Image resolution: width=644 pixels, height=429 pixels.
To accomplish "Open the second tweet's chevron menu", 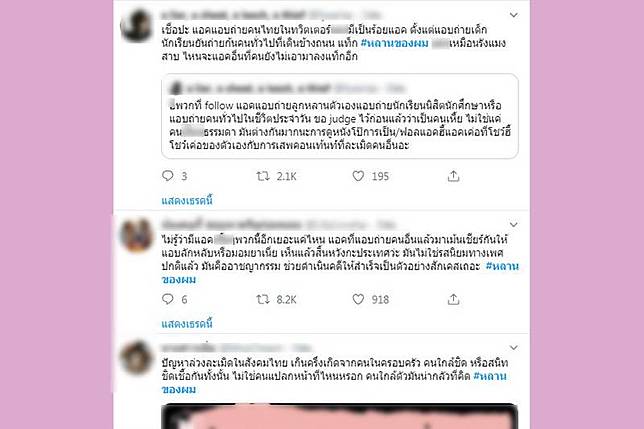I will [513, 225].
